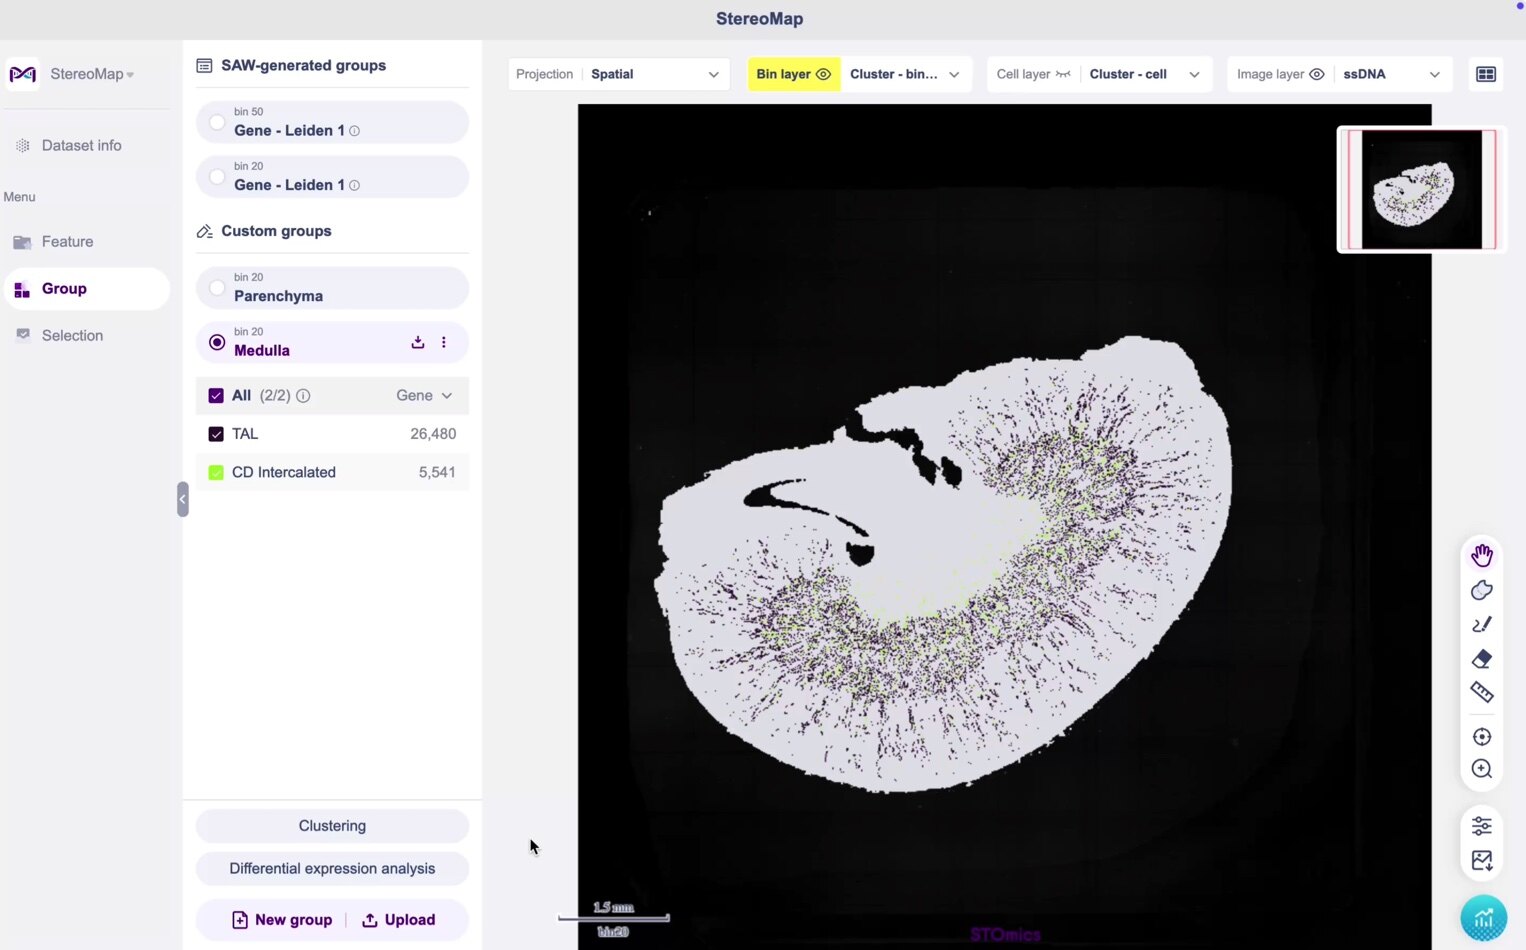Uncheck the TAL cluster checkbox
Viewport: 1526px width, 950px height.
[x=216, y=434]
